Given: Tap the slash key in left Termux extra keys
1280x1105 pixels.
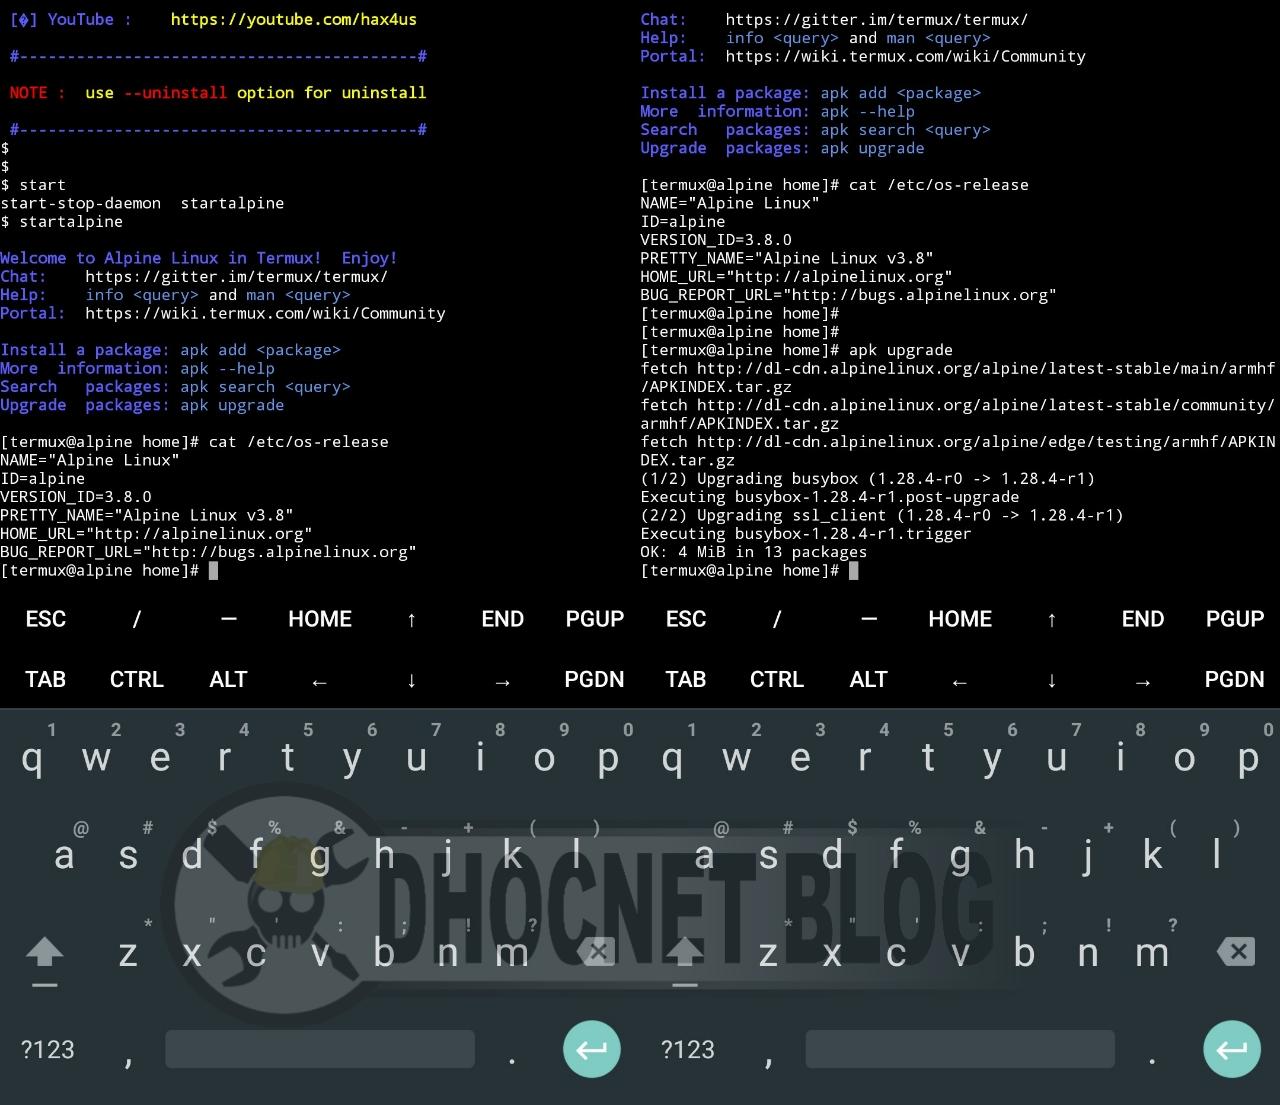Looking at the screenshot, I should [x=137, y=619].
